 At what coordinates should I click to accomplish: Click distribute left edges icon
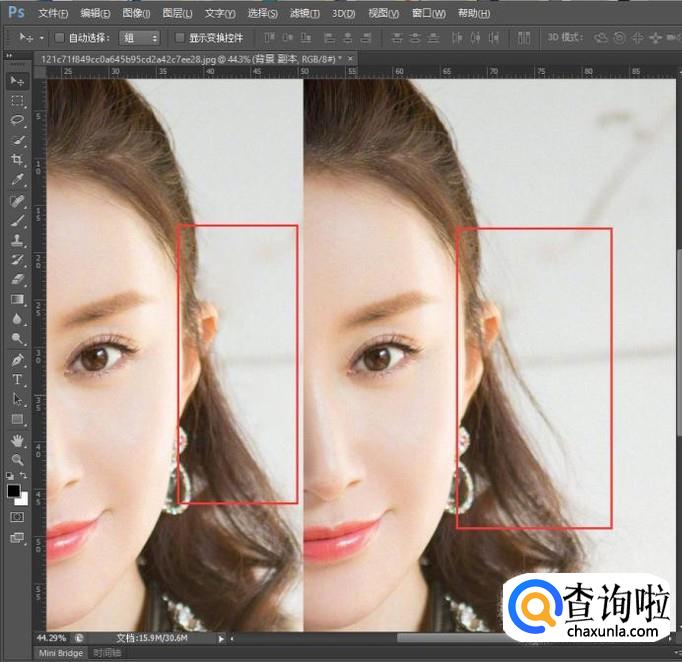[x=456, y=38]
